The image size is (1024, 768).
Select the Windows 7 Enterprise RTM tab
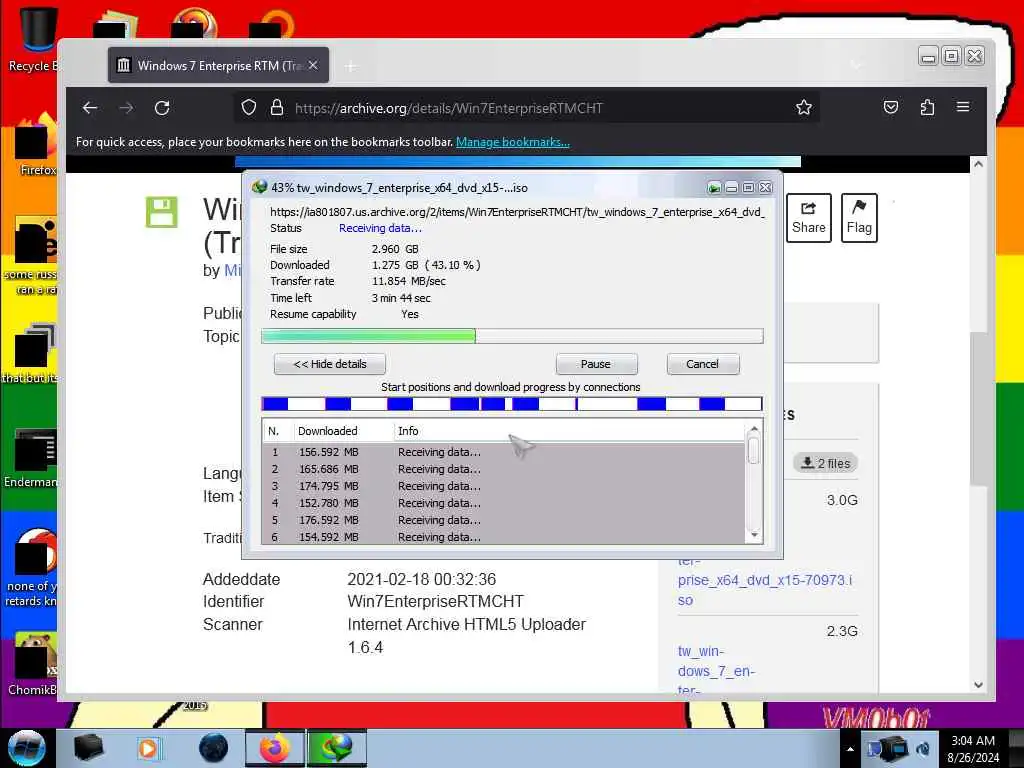[218, 65]
